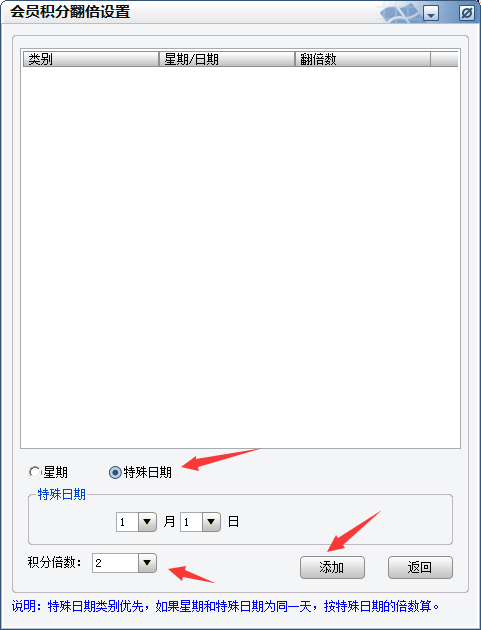Open the day dropdown arrow

point(211,522)
